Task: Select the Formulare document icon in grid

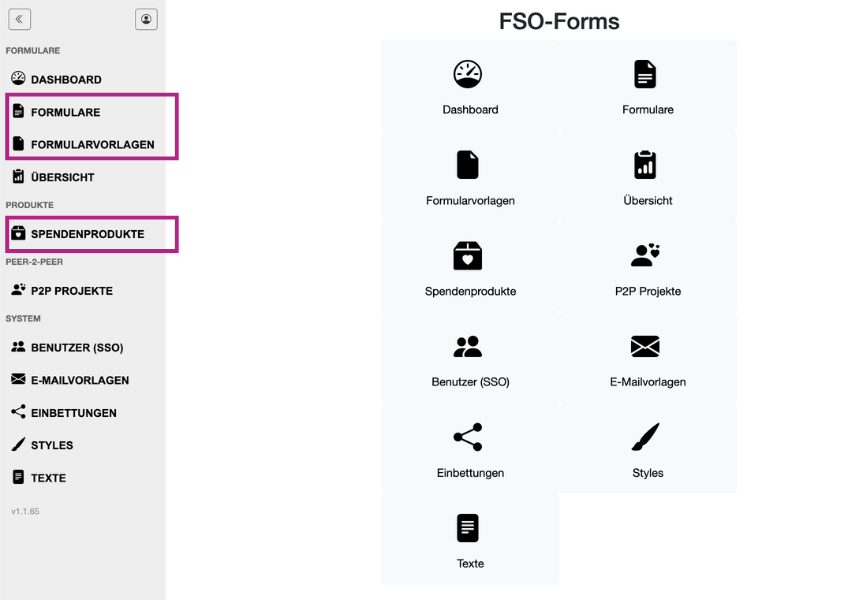Action: click(647, 72)
